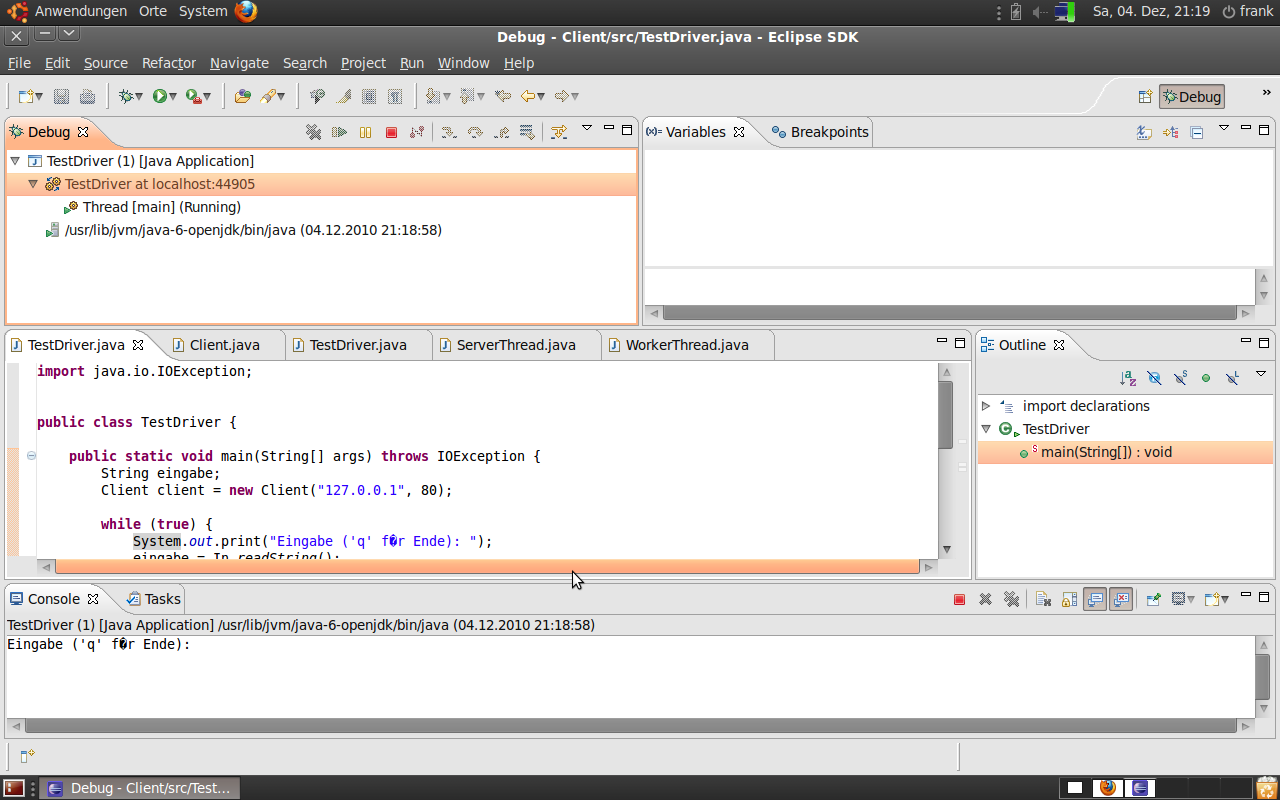Click the Last Edit Location arrow icon
1280x800 pixels.
pos(503,96)
